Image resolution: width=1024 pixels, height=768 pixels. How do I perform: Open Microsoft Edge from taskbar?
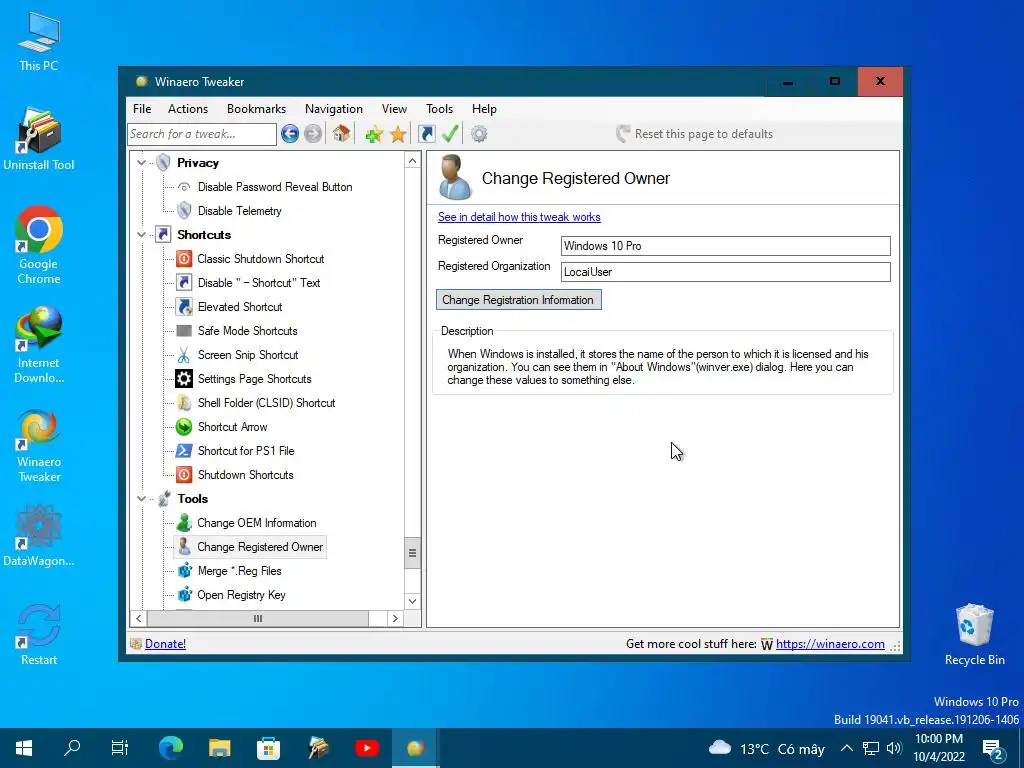pos(171,748)
